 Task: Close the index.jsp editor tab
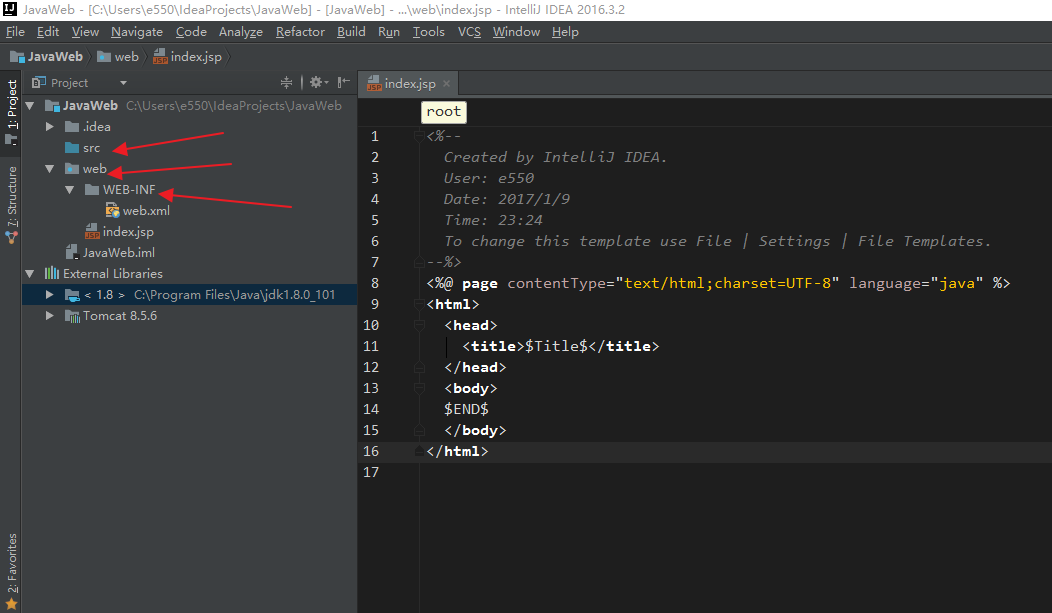446,84
